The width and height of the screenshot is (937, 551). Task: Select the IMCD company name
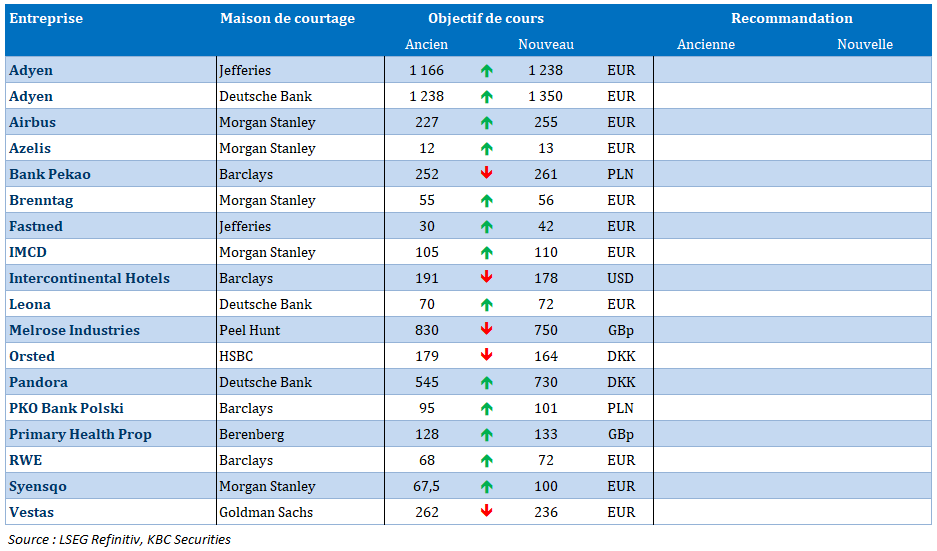point(27,252)
